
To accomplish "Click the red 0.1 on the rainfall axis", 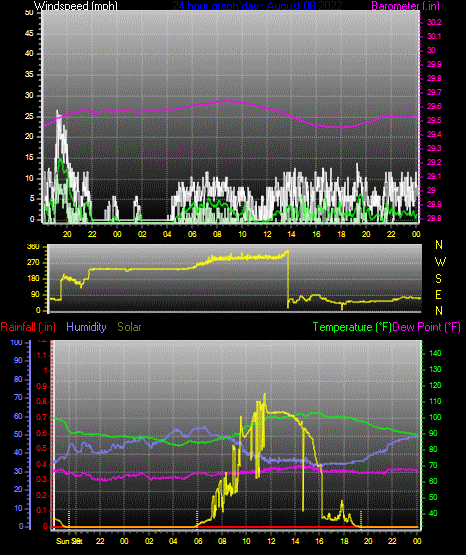I will 42,510.
